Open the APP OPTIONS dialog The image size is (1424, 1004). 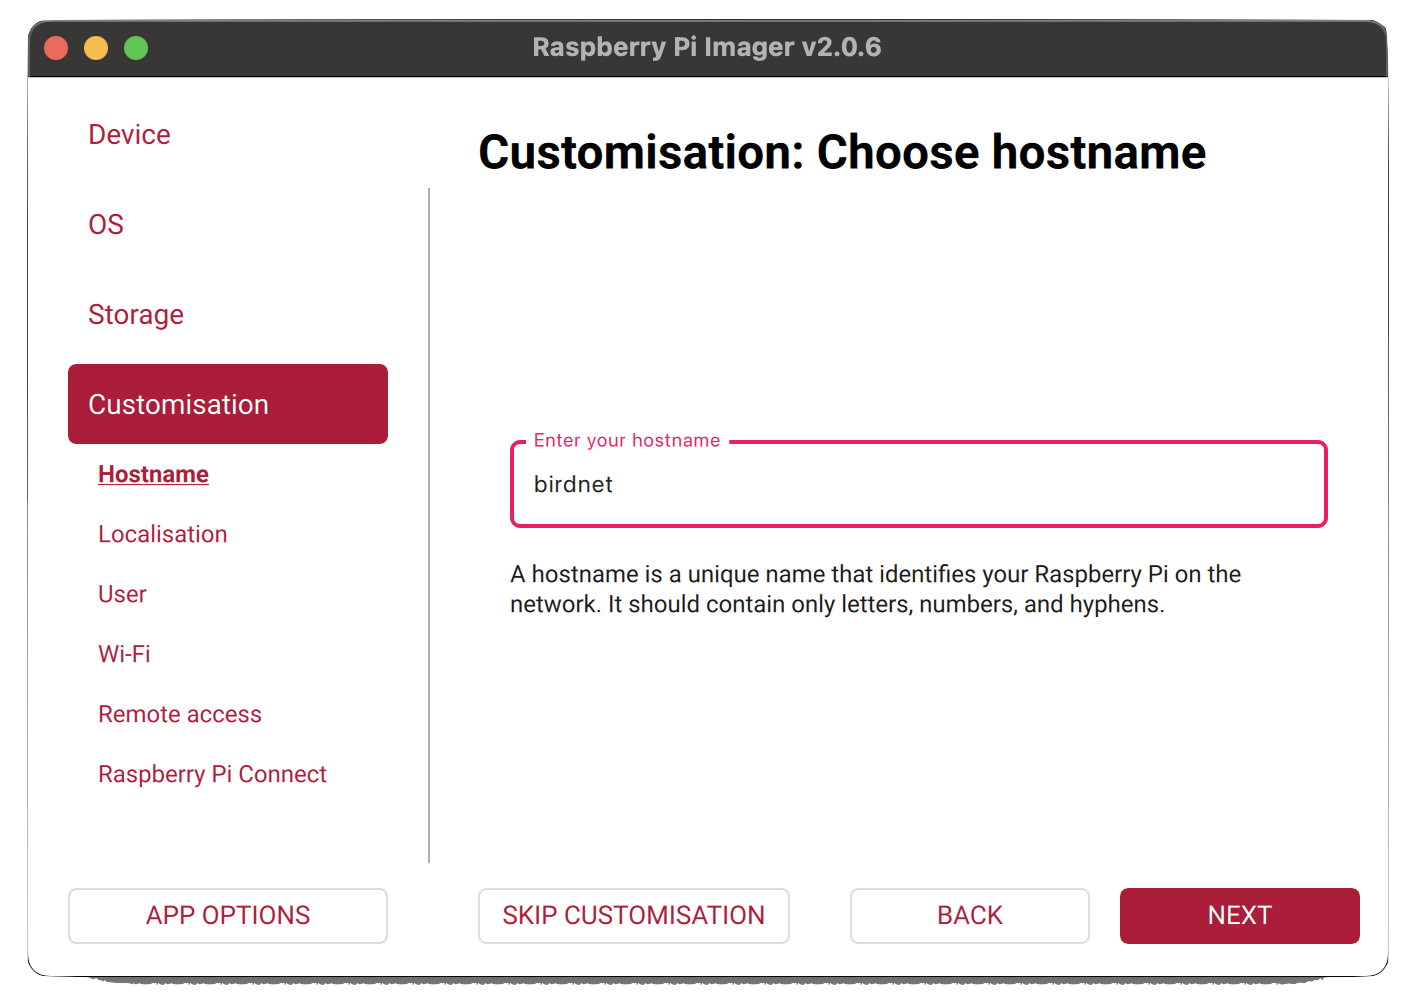point(227,915)
